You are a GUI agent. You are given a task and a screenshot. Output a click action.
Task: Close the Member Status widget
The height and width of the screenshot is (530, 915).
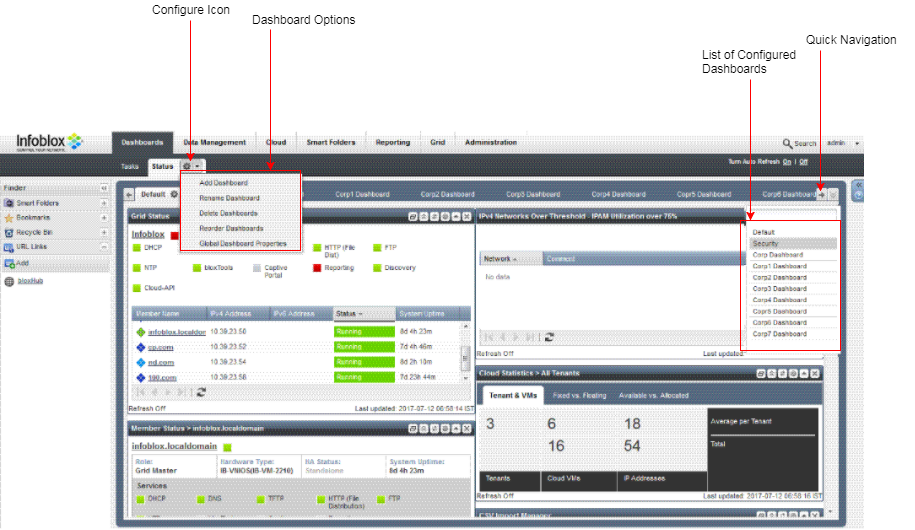click(x=467, y=428)
